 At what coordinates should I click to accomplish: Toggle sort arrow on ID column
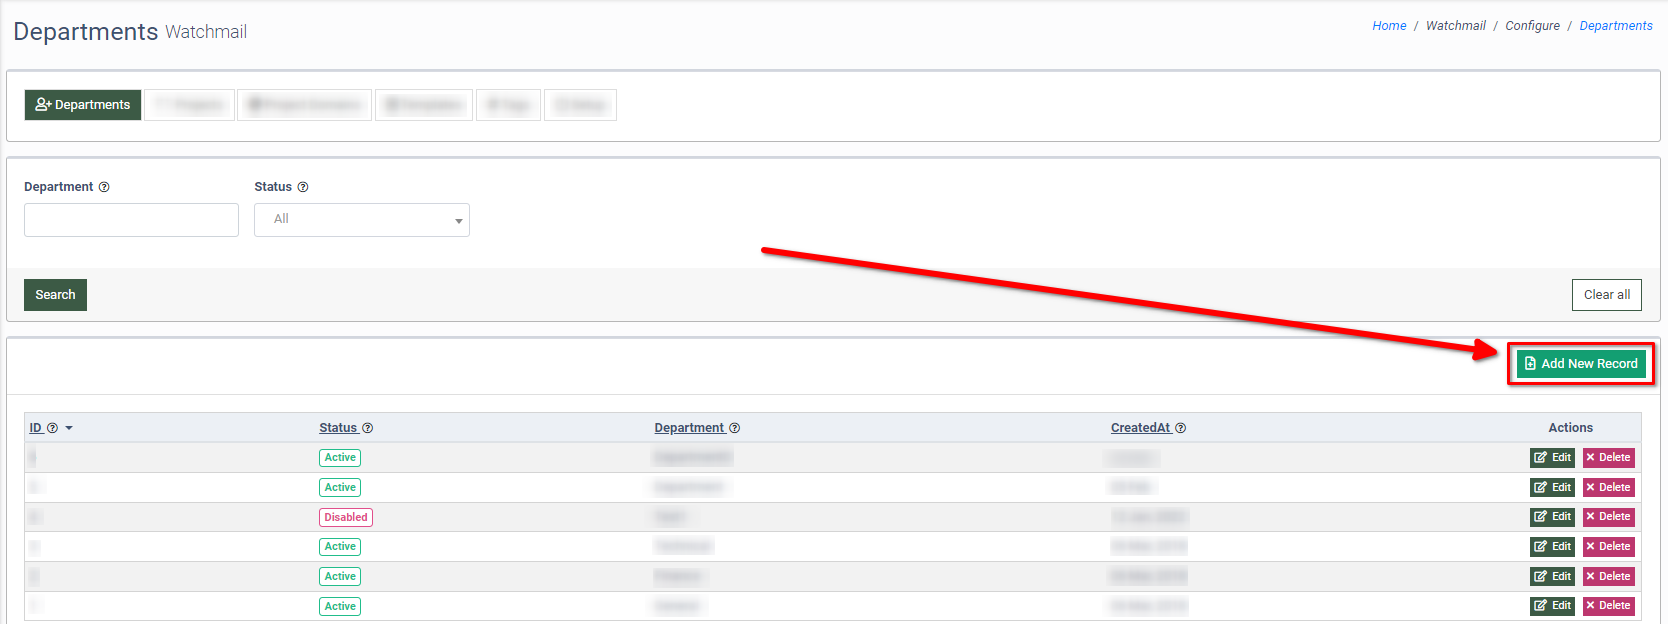coord(69,428)
